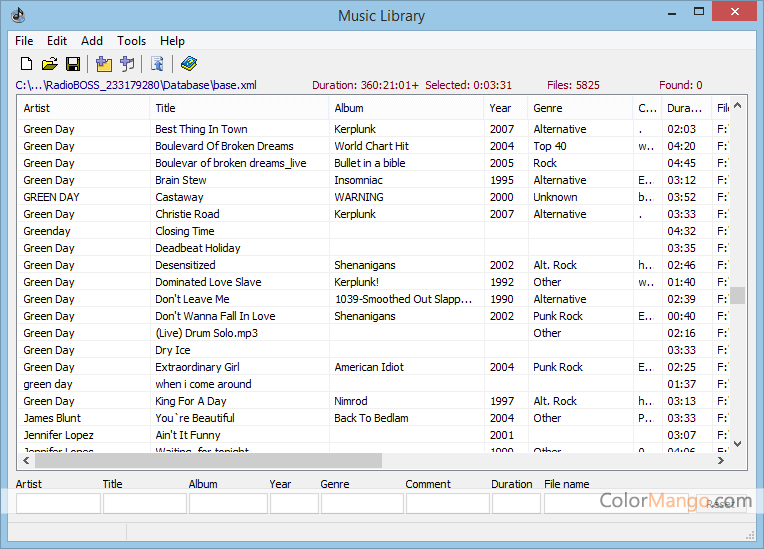Open the Tools menu
Viewport: 764px width, 549px height.
pos(131,41)
